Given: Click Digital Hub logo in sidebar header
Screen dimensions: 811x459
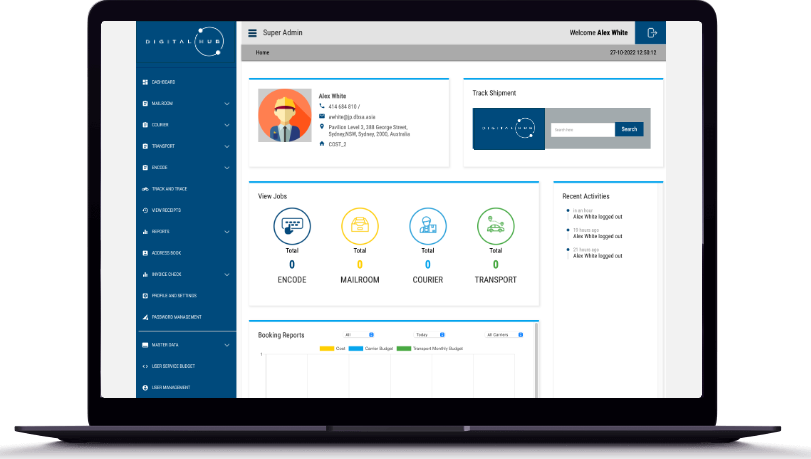Looking at the screenshot, I should click(185, 41).
